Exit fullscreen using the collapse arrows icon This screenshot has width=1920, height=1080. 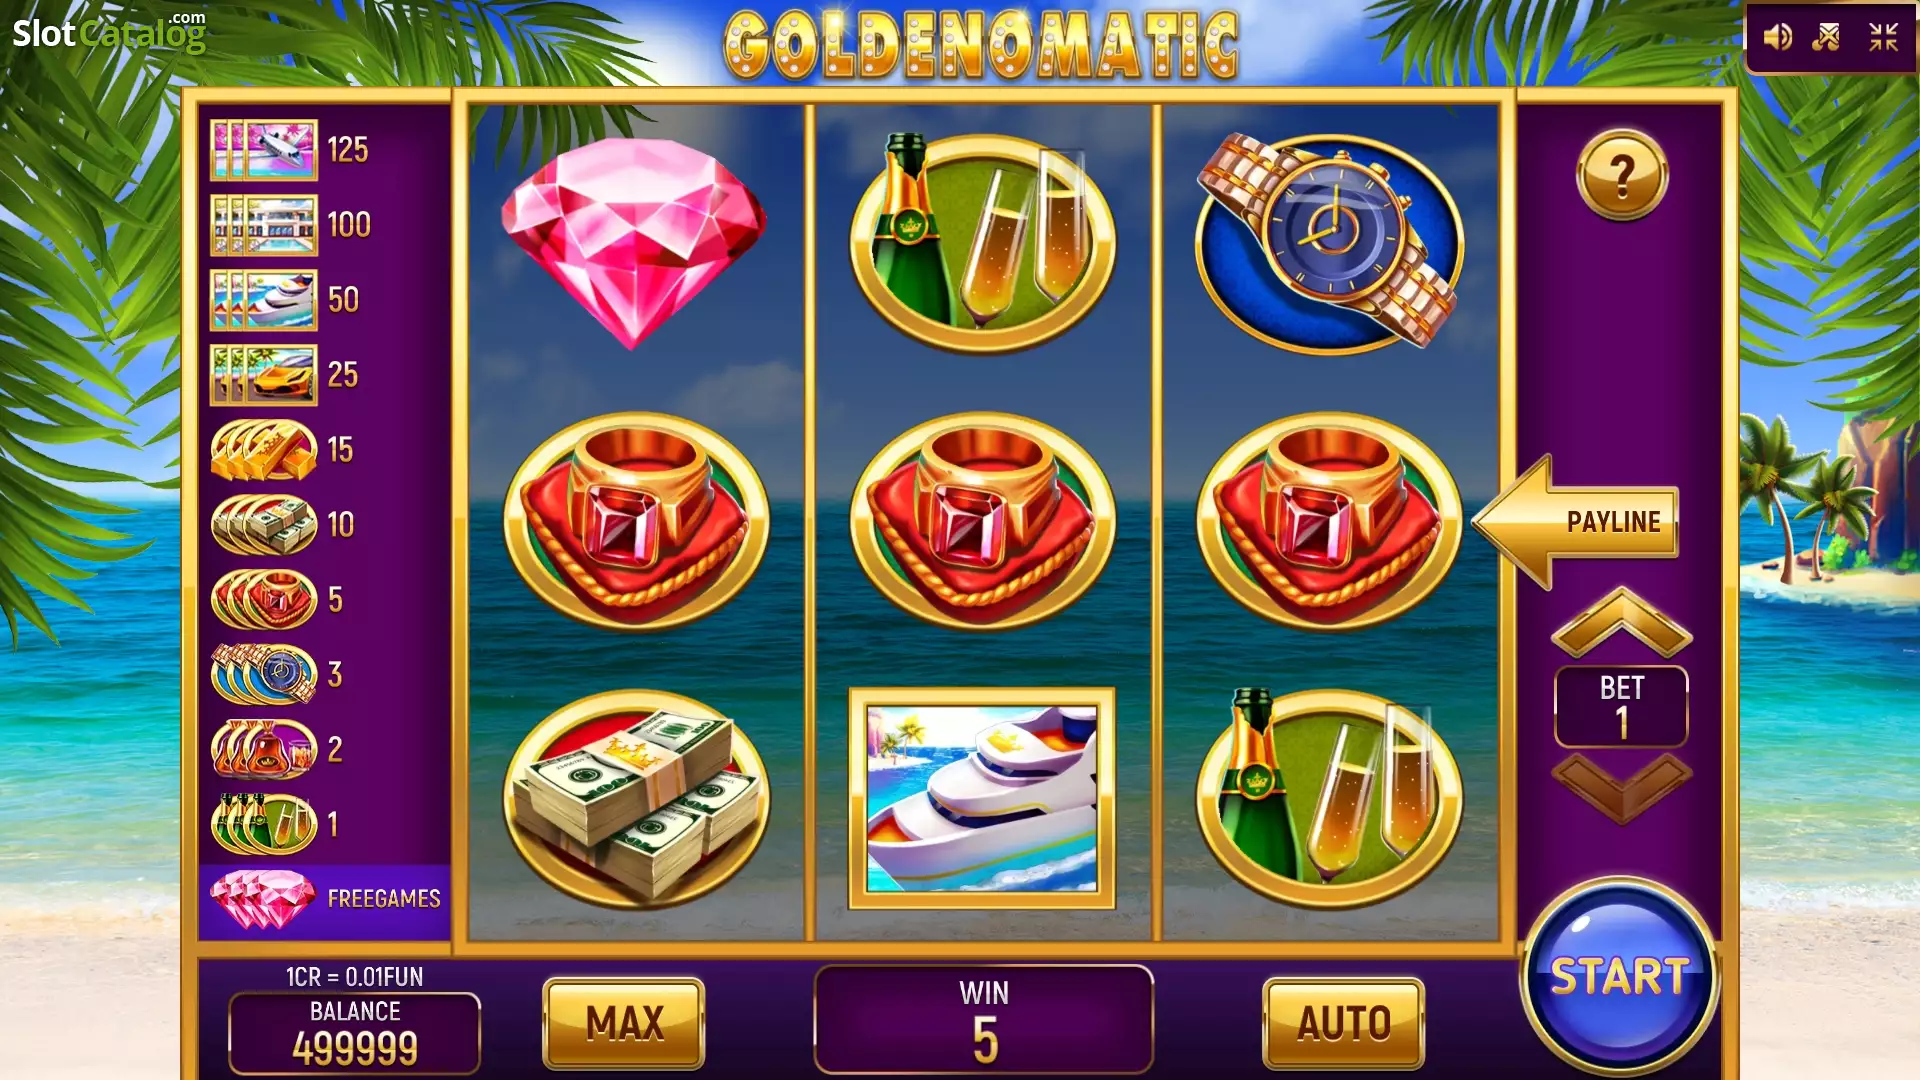1884,38
